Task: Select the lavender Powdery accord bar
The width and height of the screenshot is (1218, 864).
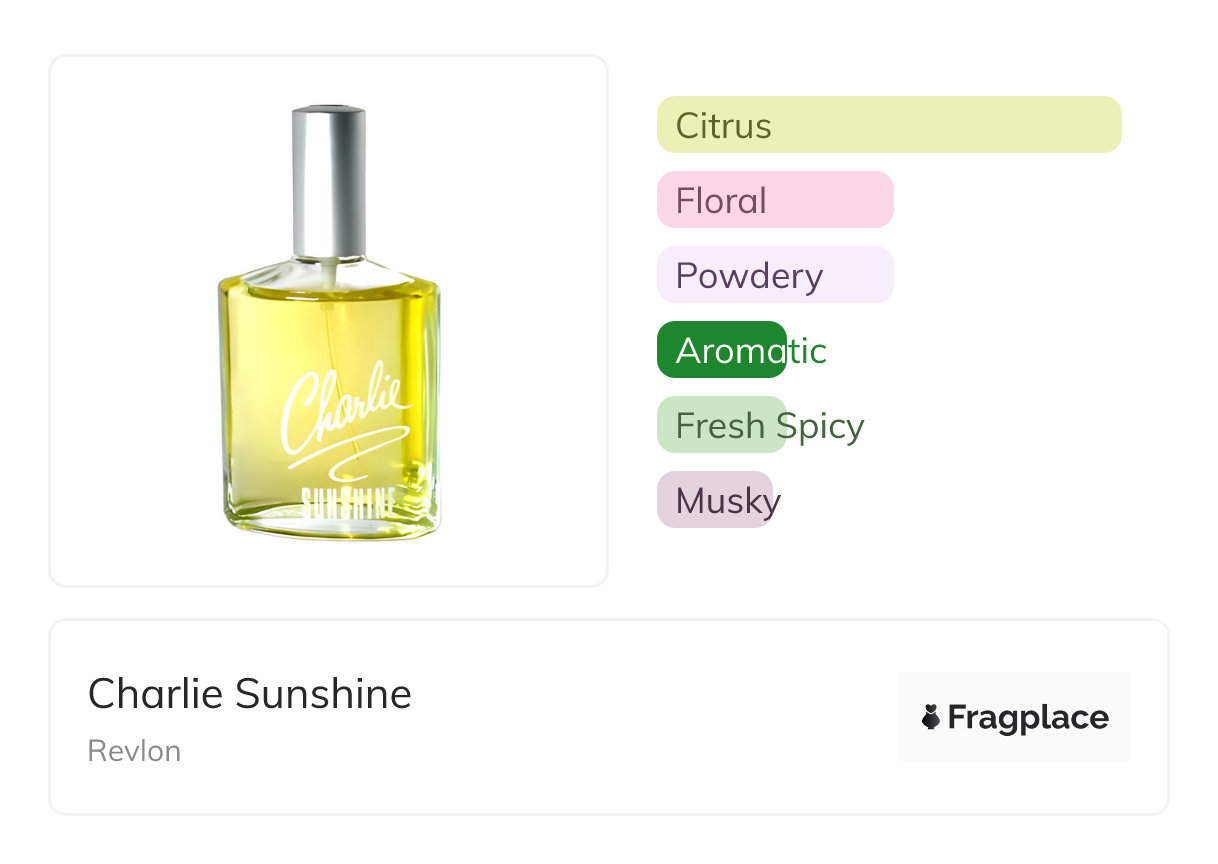Action: click(x=774, y=275)
